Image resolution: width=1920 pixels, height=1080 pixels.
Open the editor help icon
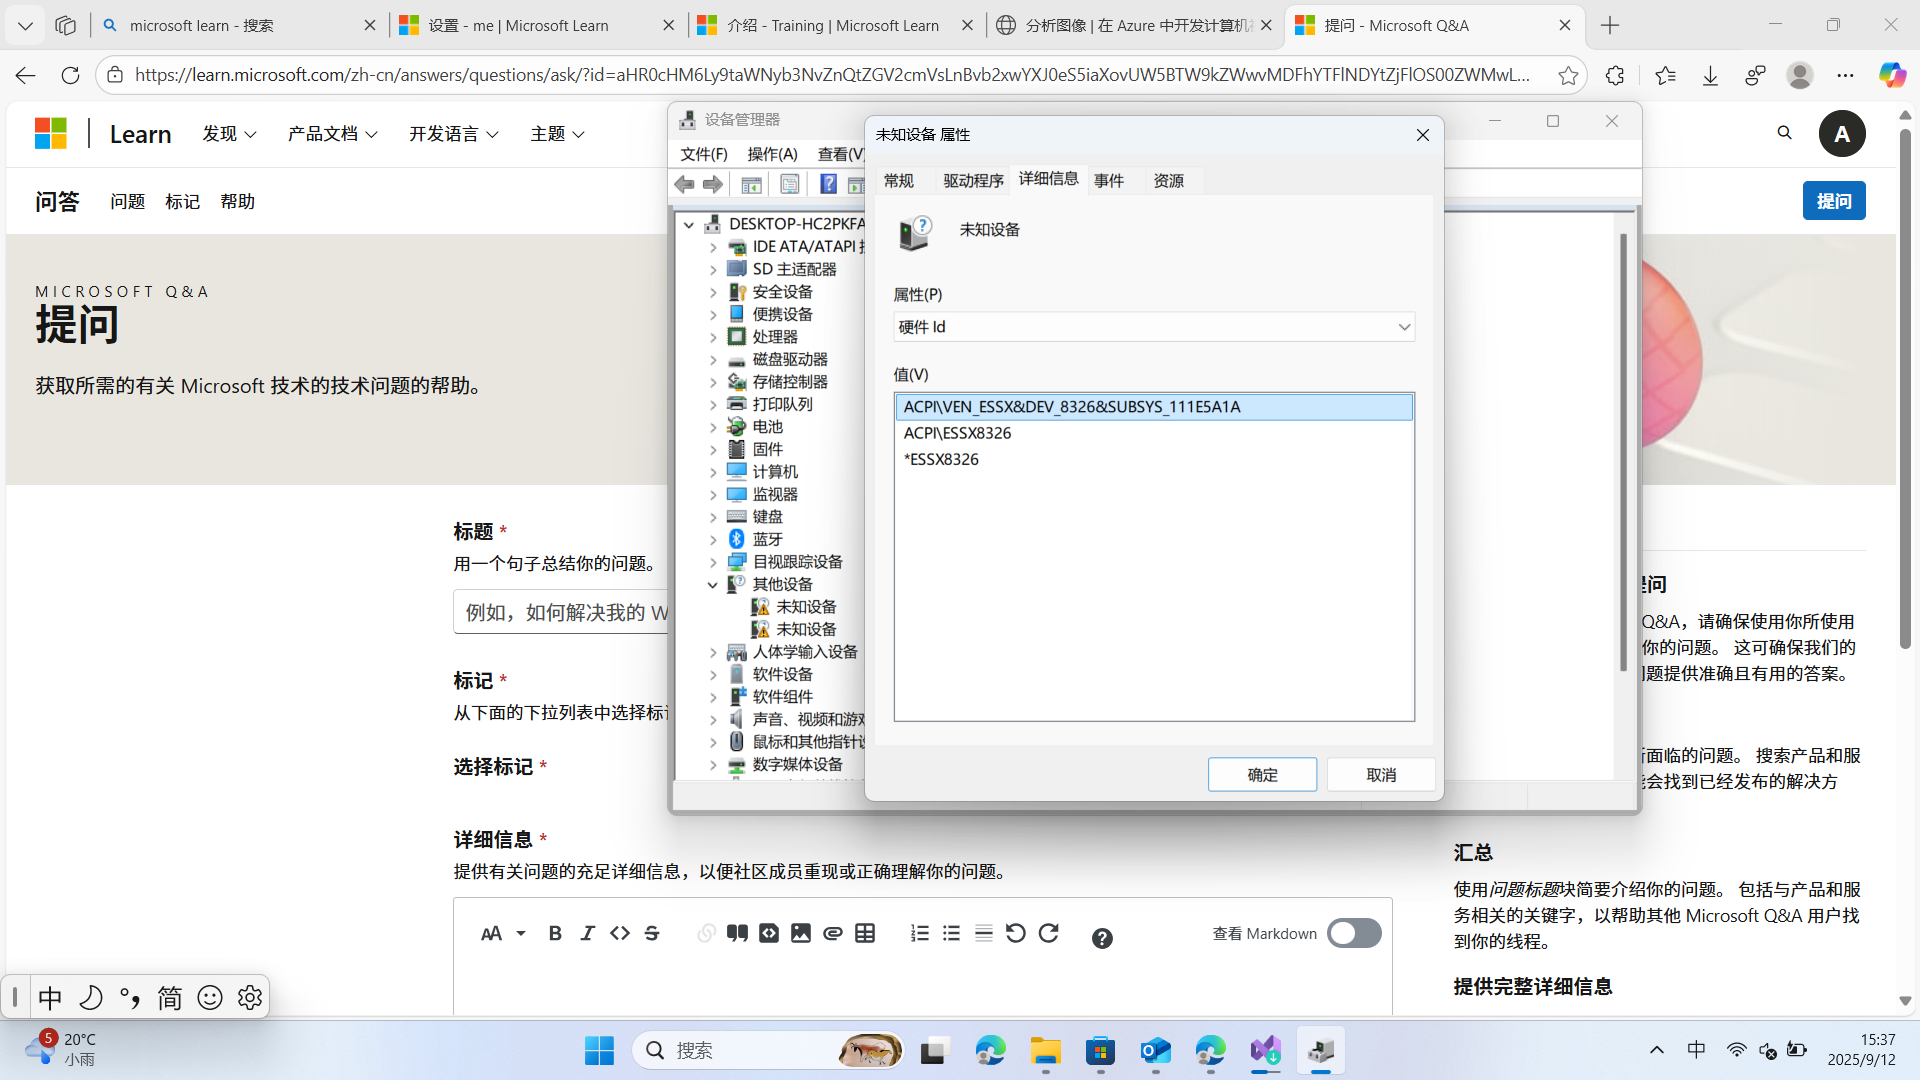(x=1102, y=938)
